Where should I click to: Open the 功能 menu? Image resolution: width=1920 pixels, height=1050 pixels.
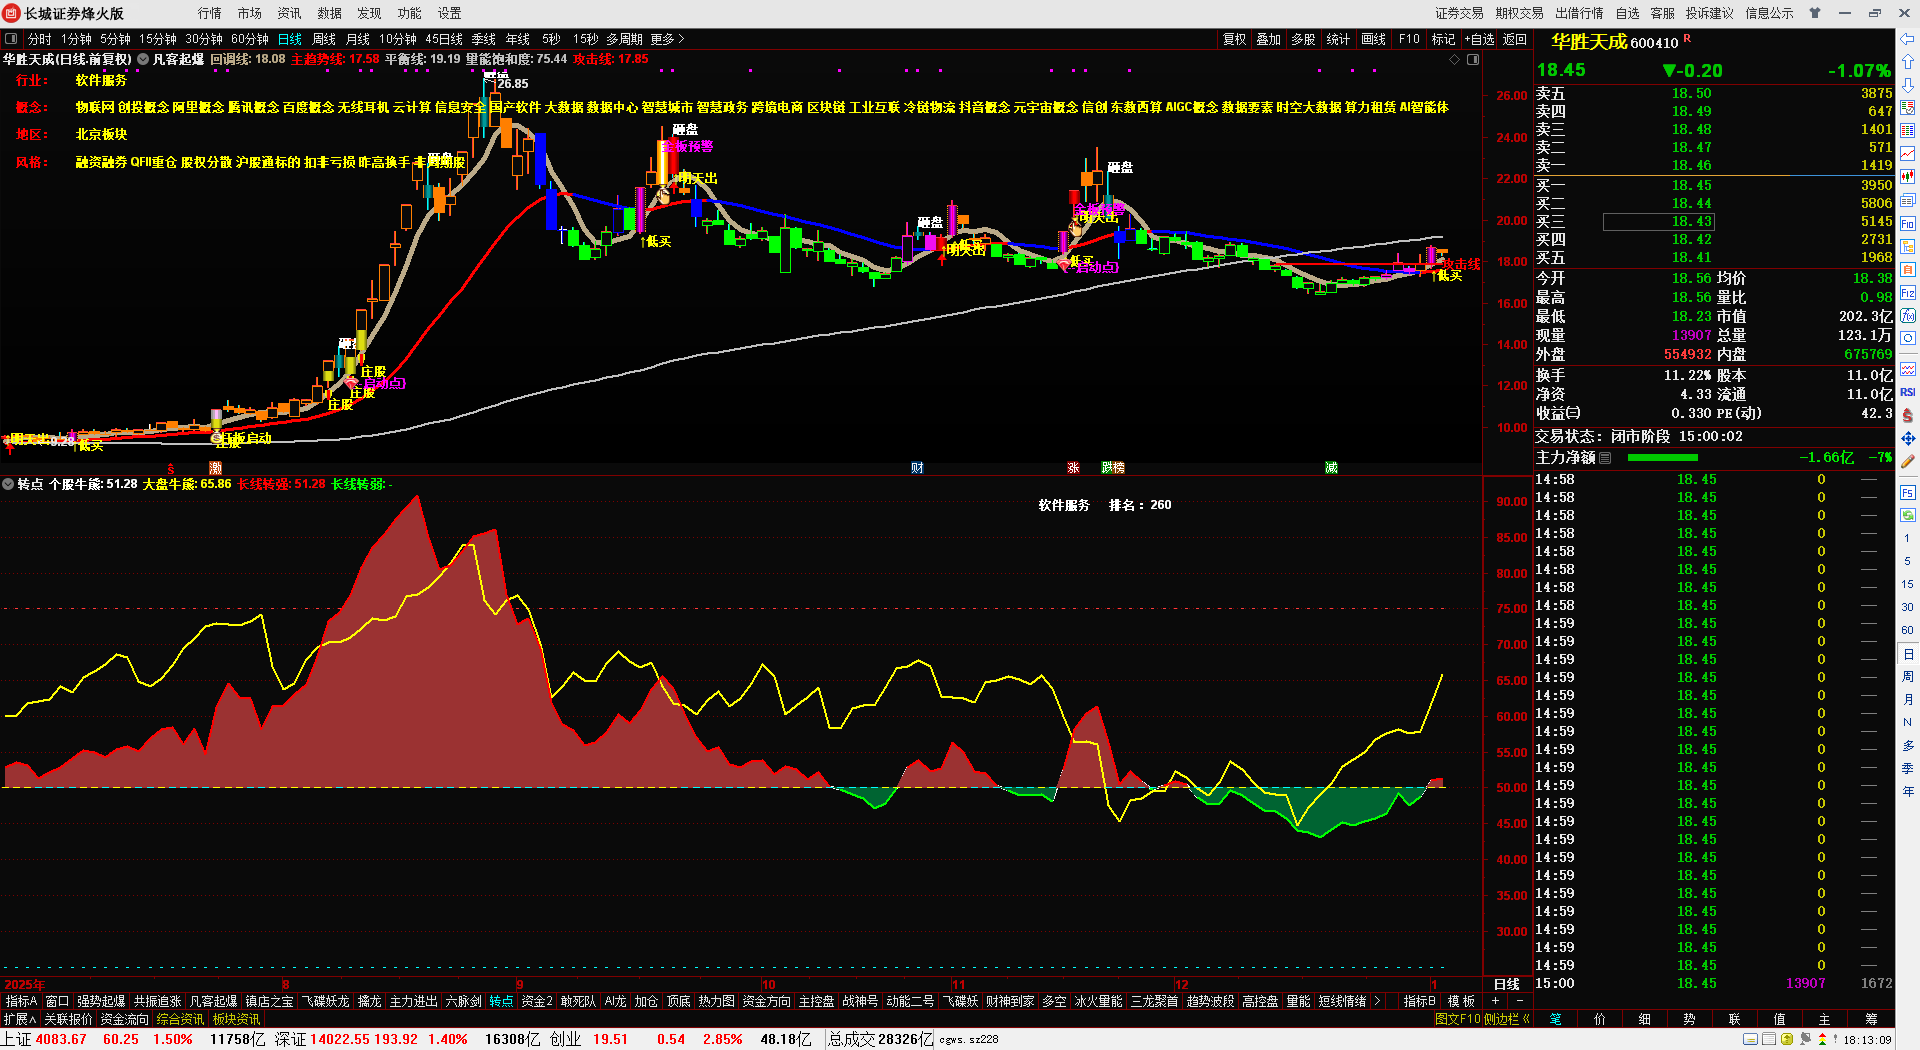[x=410, y=13]
